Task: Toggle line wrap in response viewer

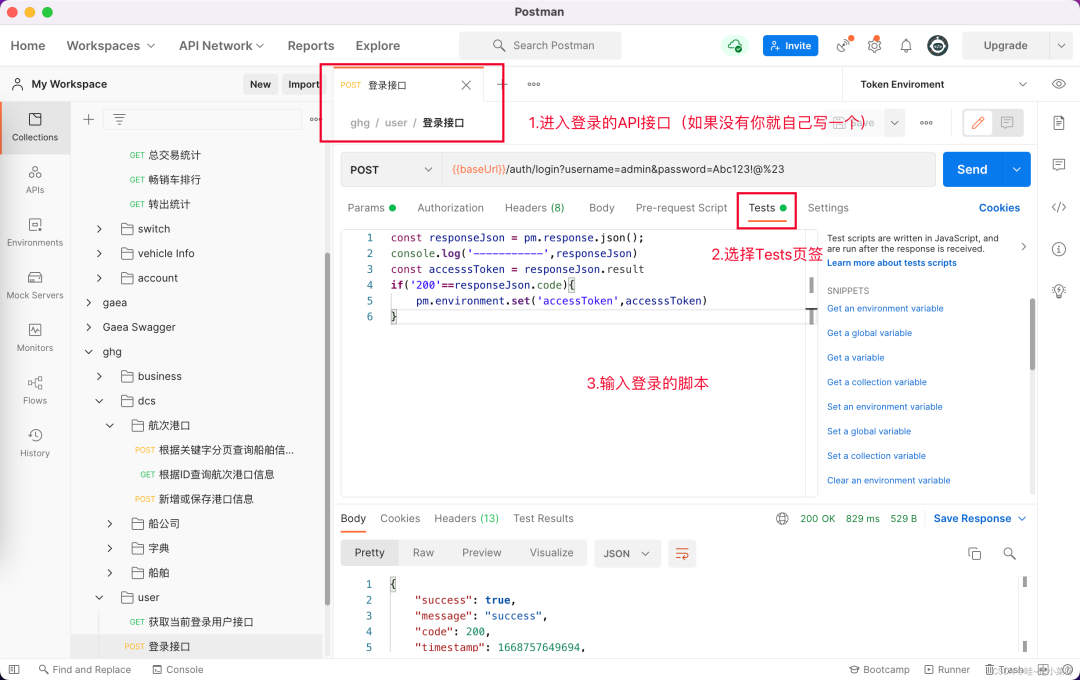Action: tap(682, 554)
